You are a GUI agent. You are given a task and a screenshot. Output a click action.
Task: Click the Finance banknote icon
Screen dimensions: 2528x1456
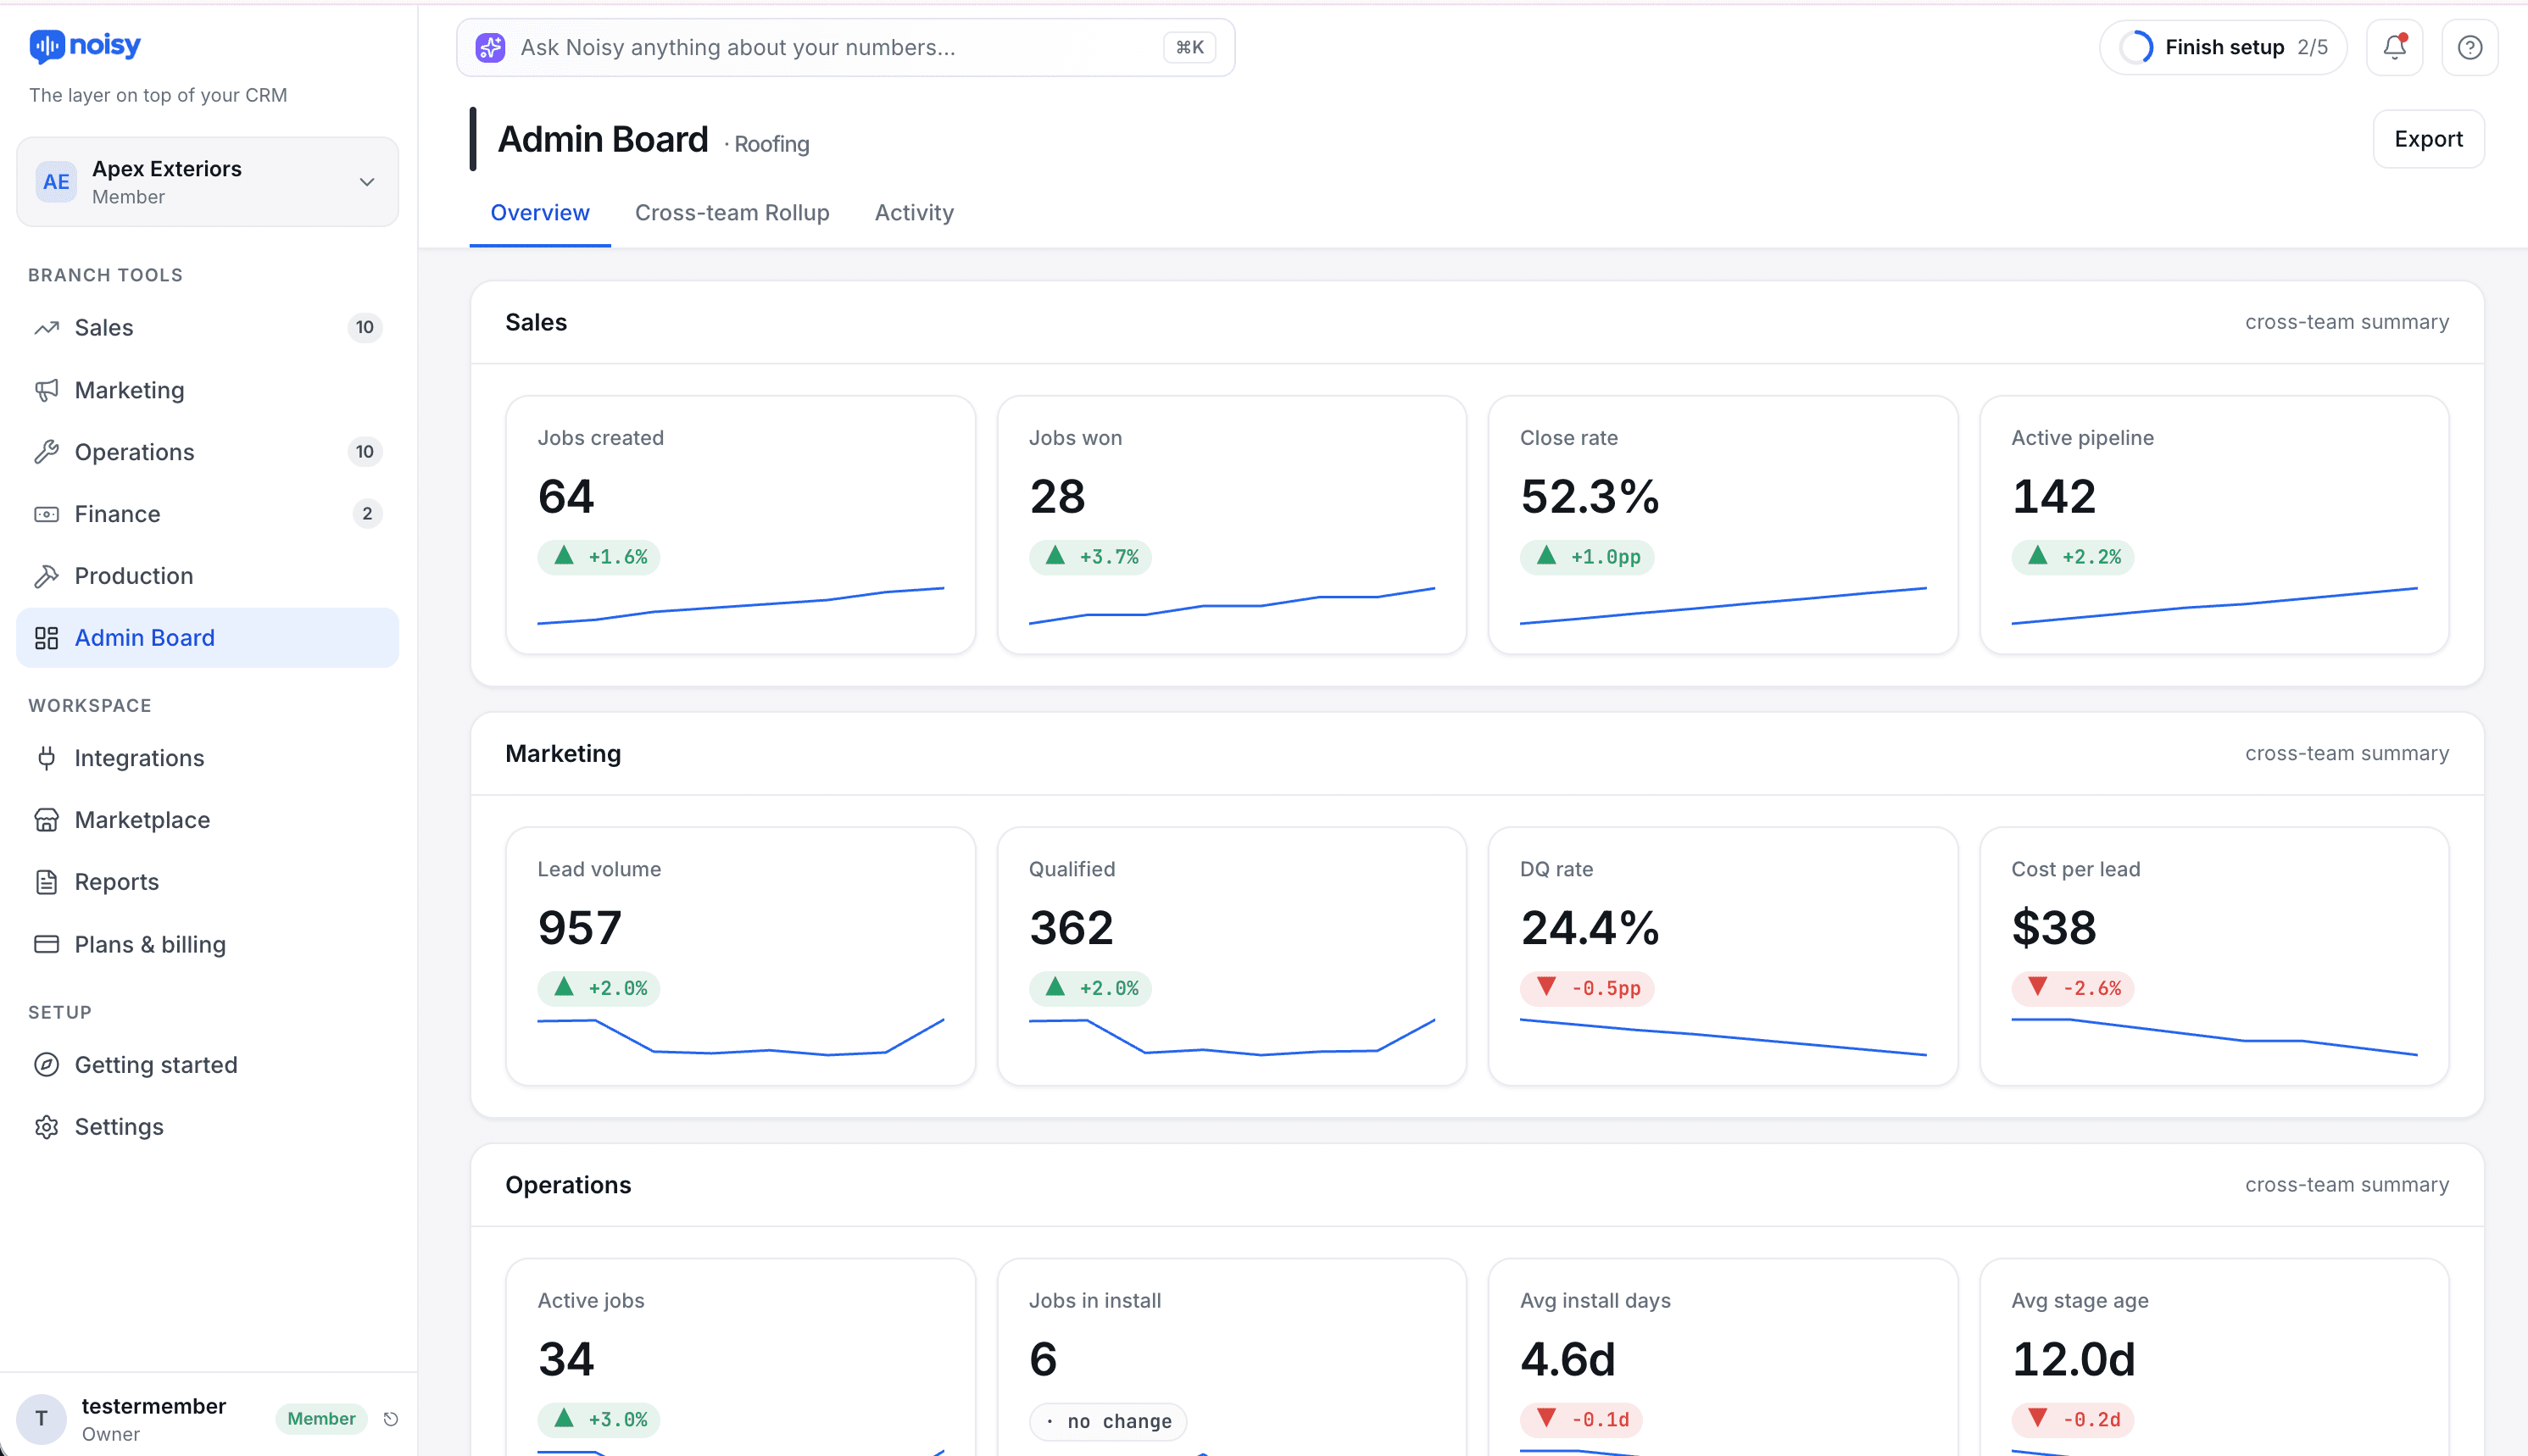point(46,514)
